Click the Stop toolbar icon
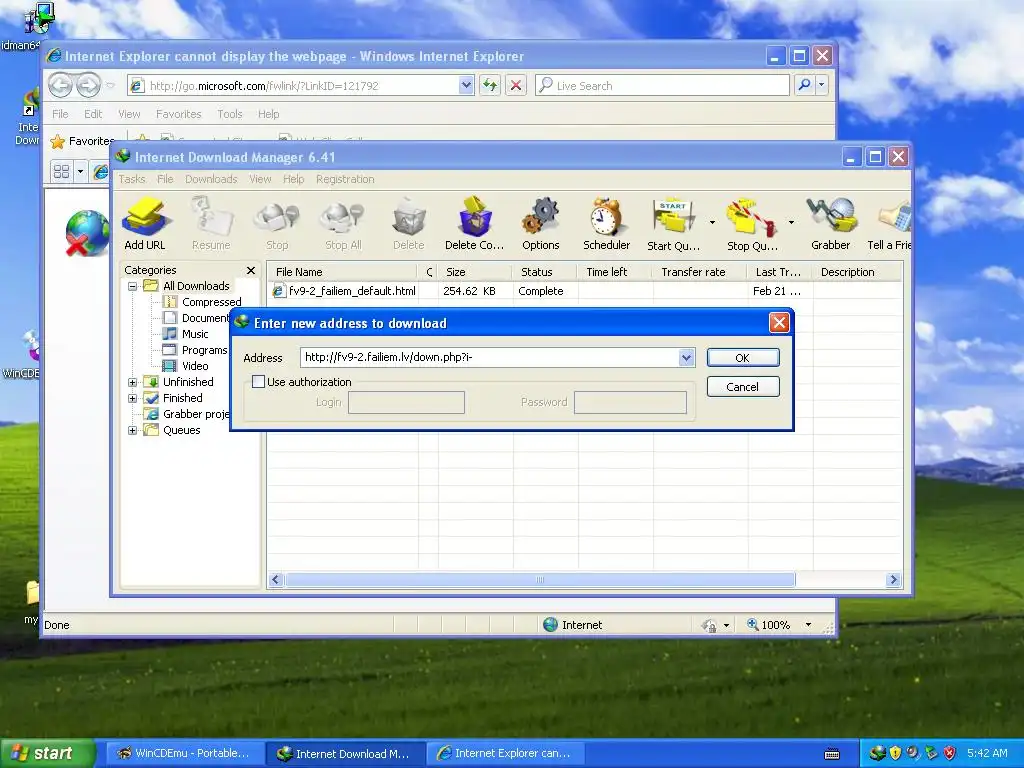The image size is (1024, 768). tap(277, 224)
